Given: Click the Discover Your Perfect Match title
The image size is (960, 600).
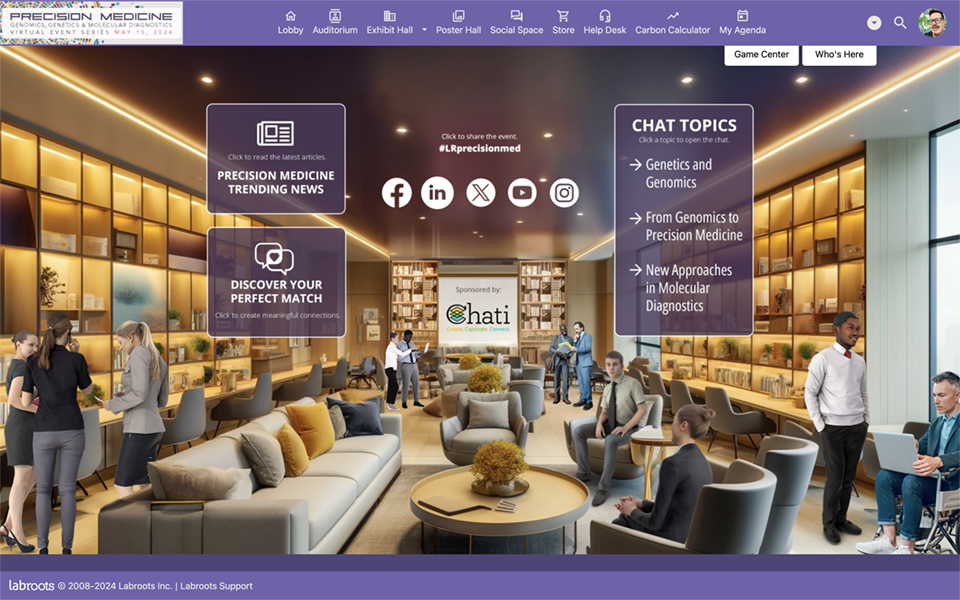Looking at the screenshot, I should pos(276,291).
